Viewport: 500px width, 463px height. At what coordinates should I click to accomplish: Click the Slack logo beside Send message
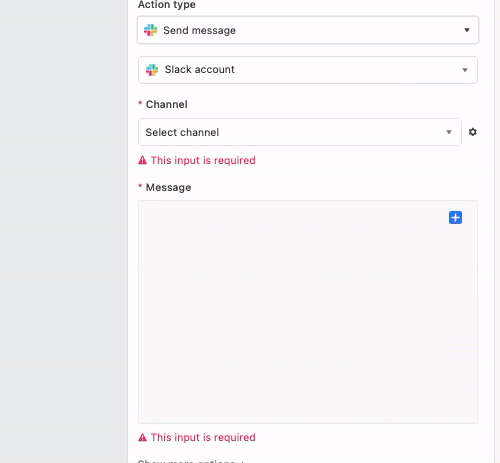(x=151, y=30)
